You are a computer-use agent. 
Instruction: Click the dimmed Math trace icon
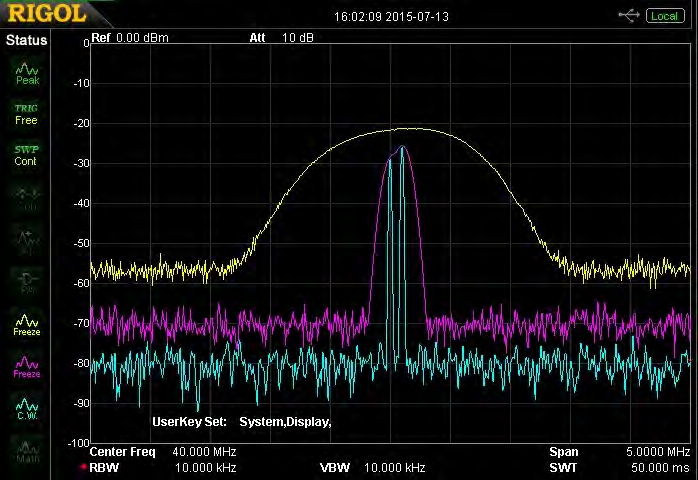pyautogui.click(x=28, y=452)
